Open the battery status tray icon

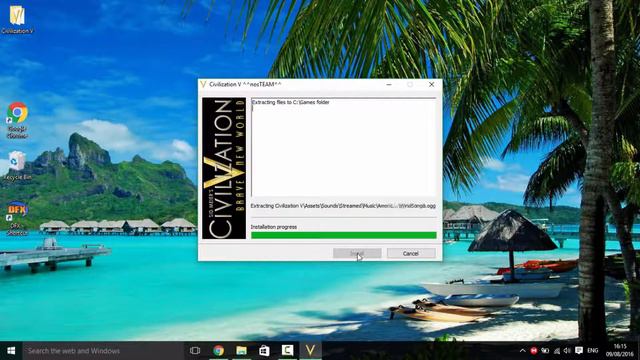[545, 351]
